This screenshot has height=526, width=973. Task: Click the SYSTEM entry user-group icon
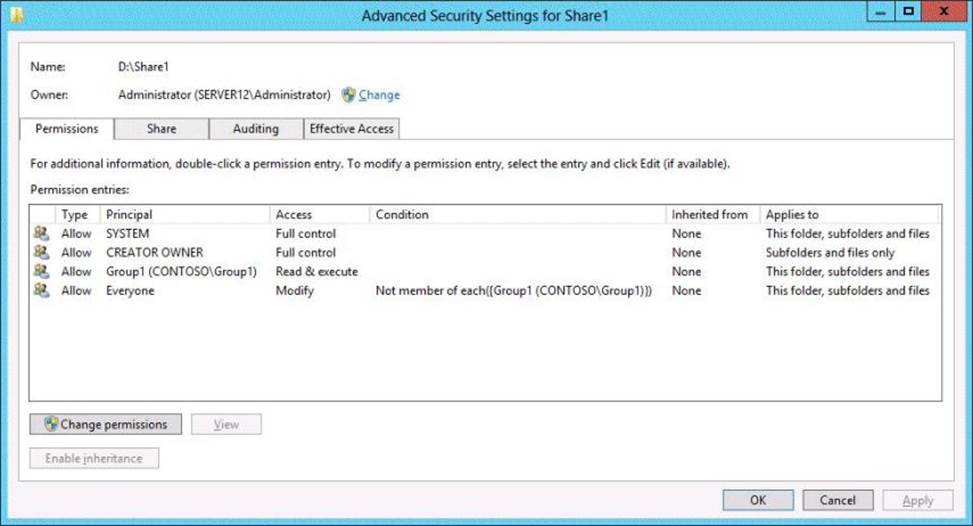(x=42, y=233)
